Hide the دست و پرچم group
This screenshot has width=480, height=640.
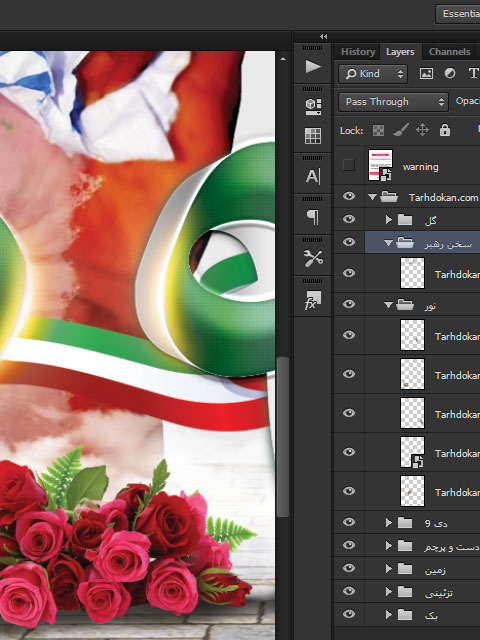pyautogui.click(x=349, y=545)
